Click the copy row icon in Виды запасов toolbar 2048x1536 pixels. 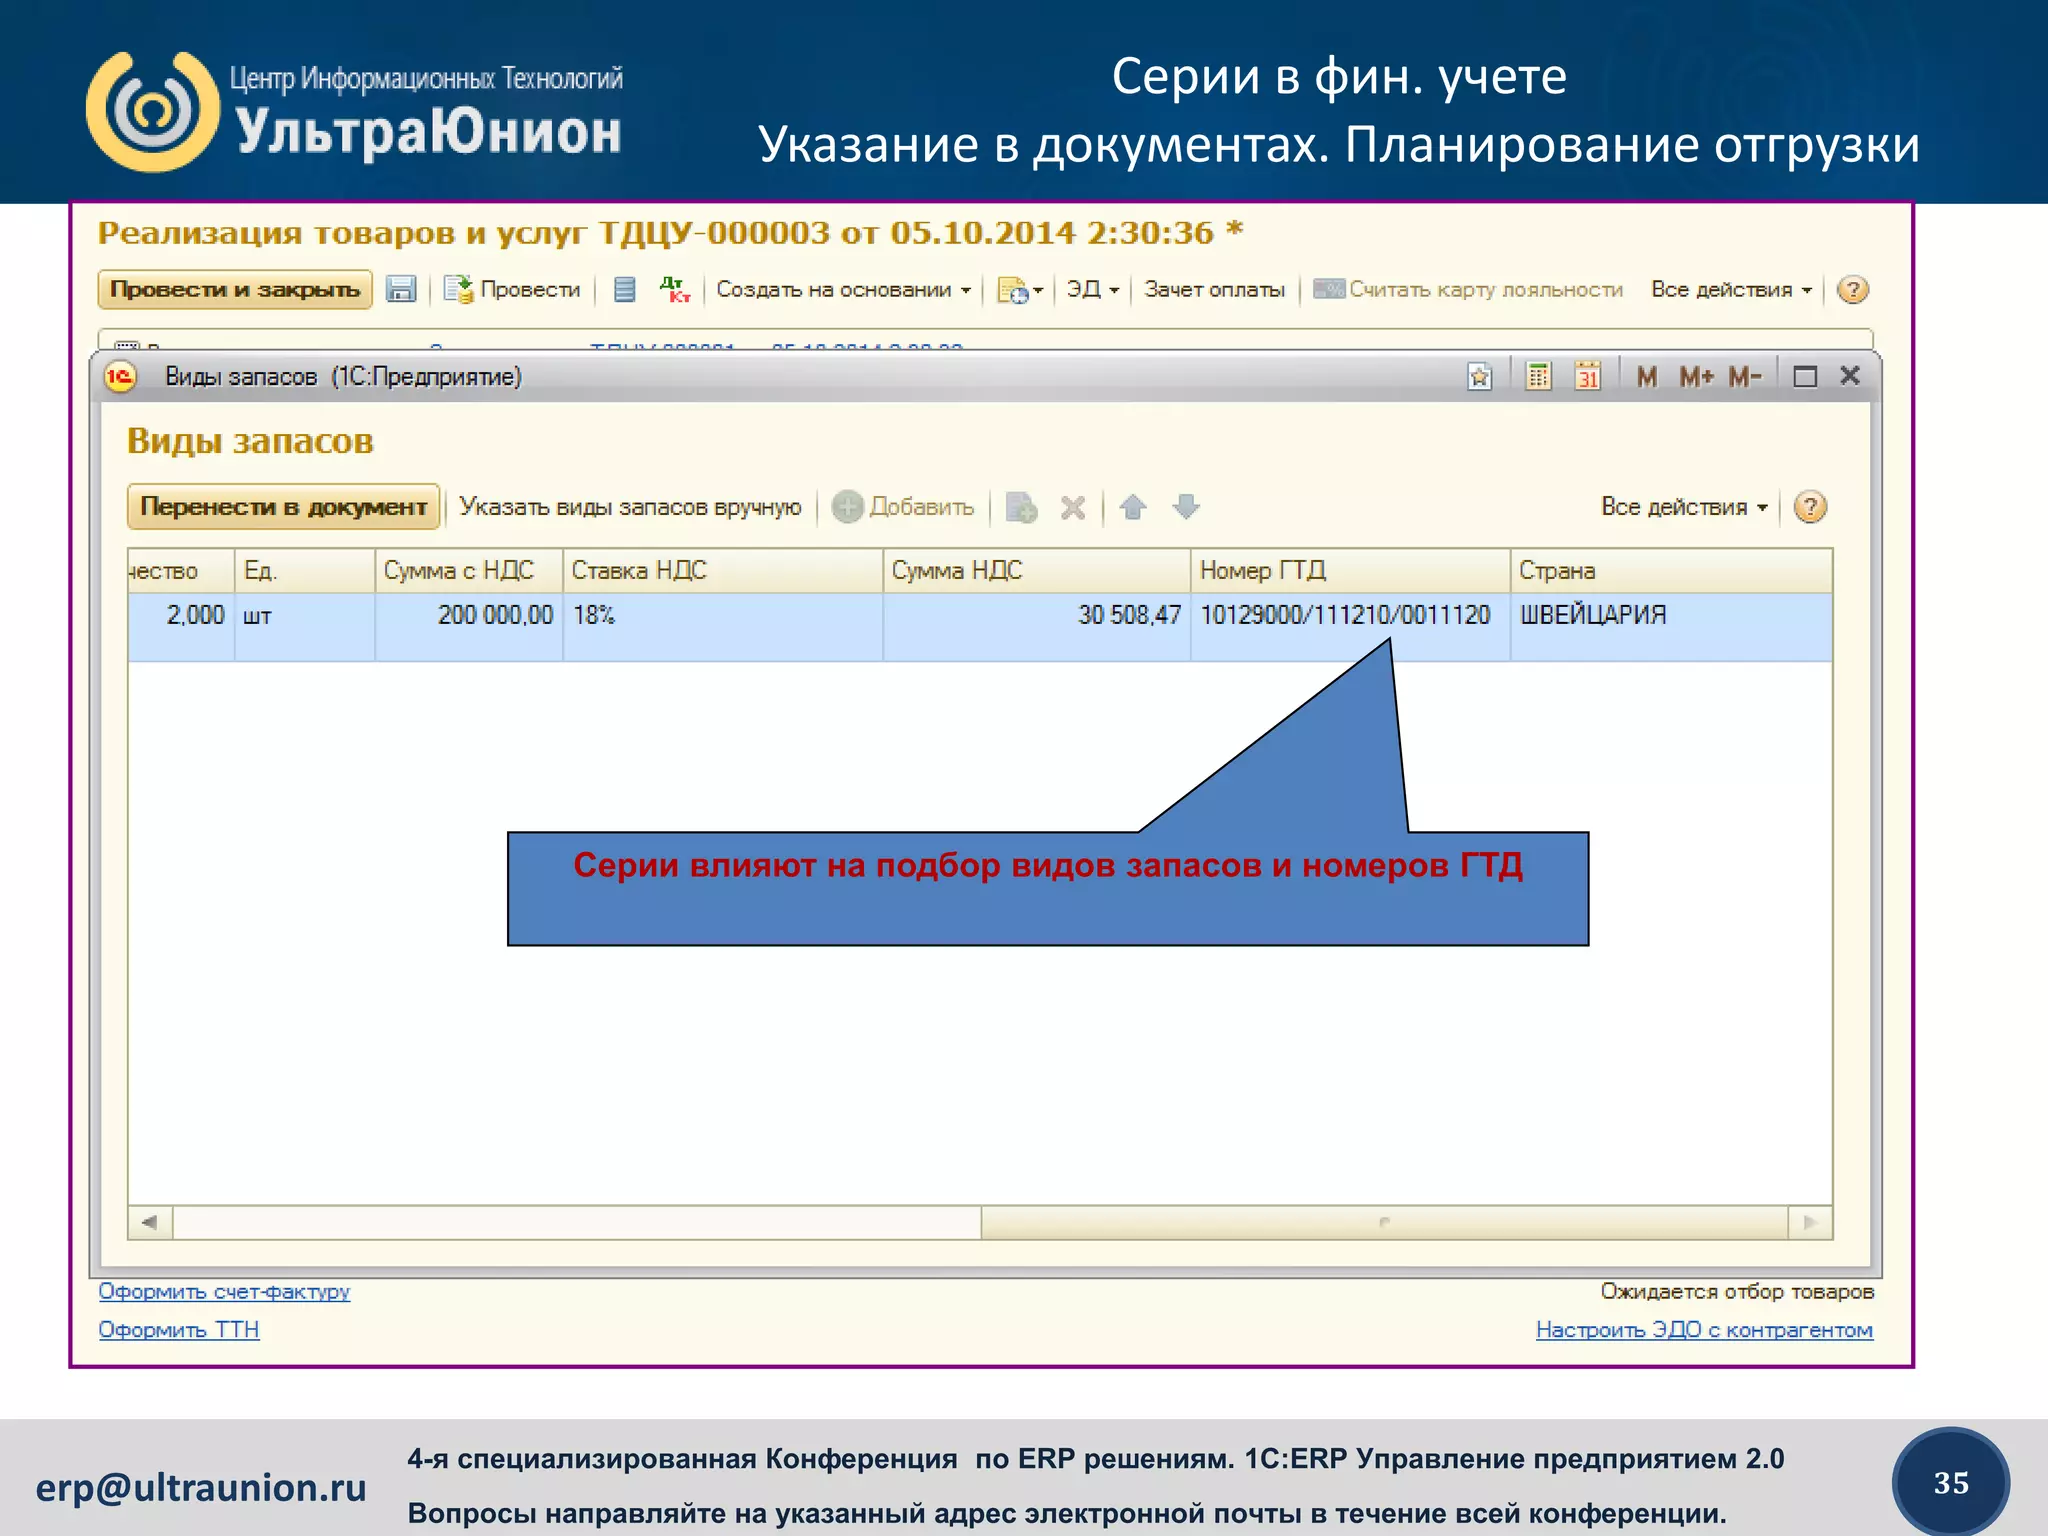point(1021,508)
